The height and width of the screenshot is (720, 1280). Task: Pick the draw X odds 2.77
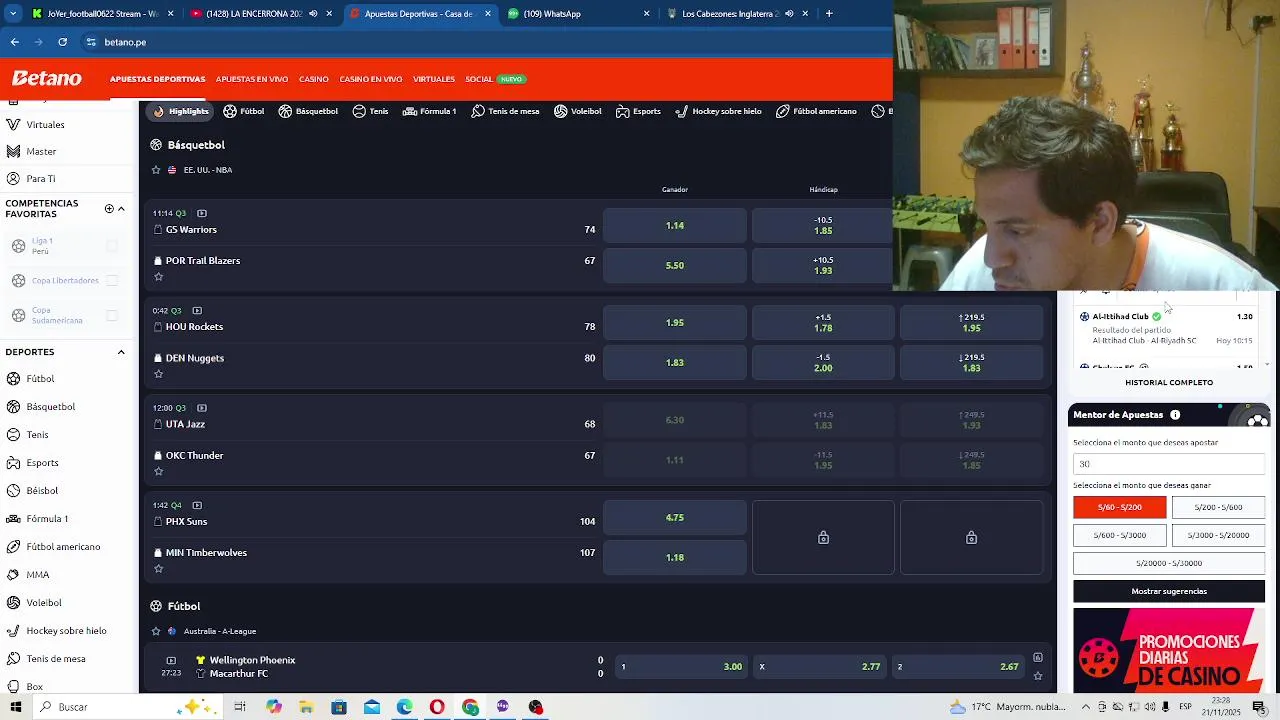tap(819, 667)
